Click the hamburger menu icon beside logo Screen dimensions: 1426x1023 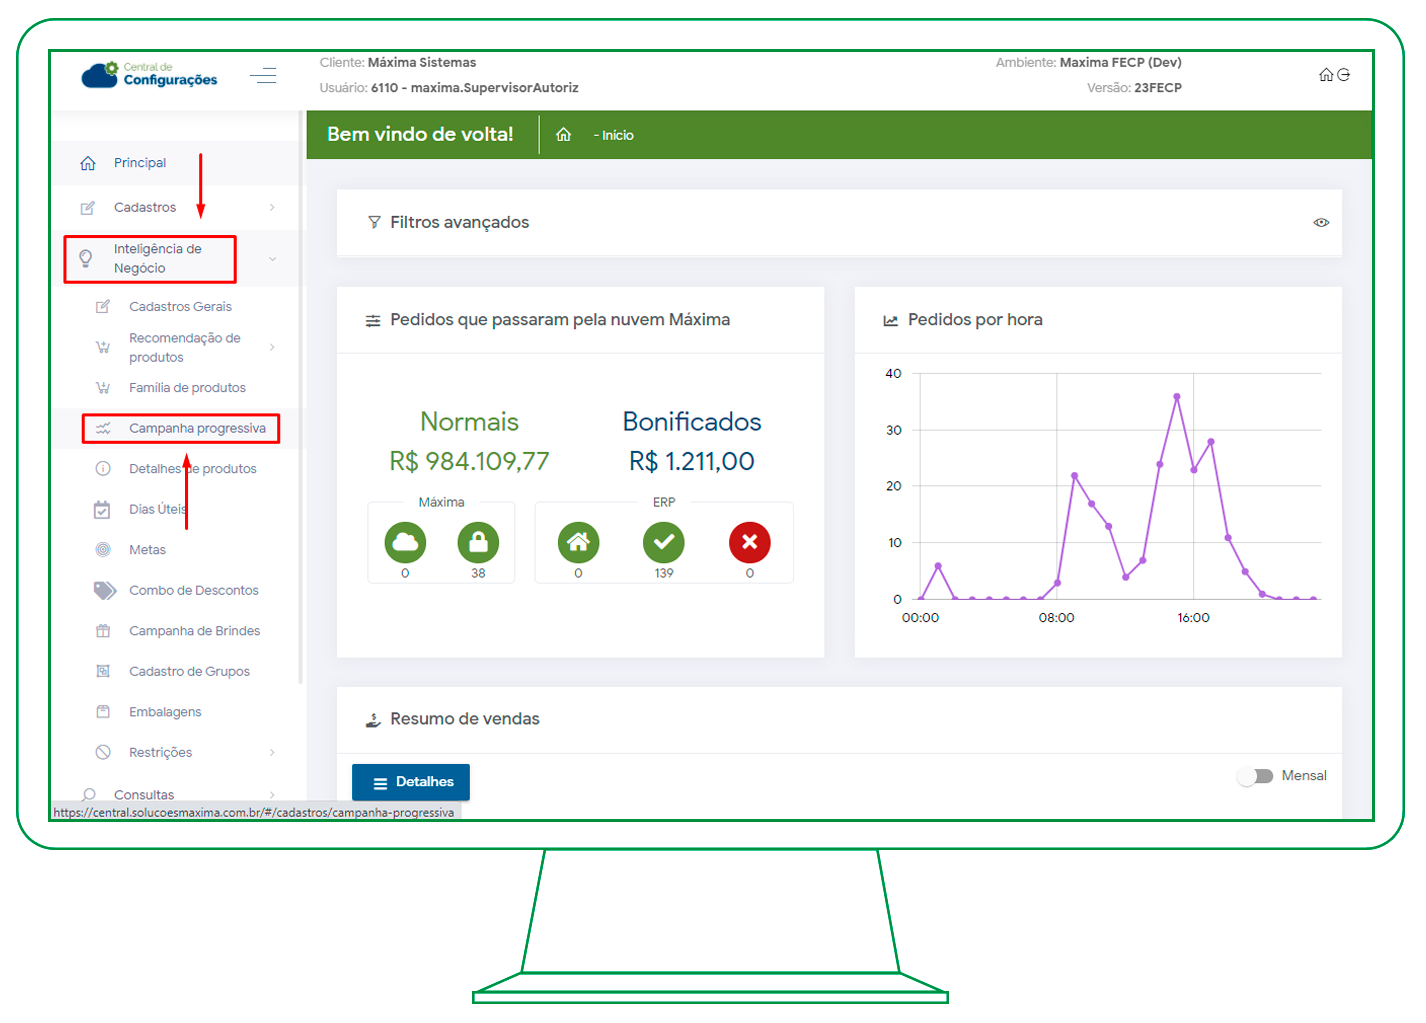(263, 76)
